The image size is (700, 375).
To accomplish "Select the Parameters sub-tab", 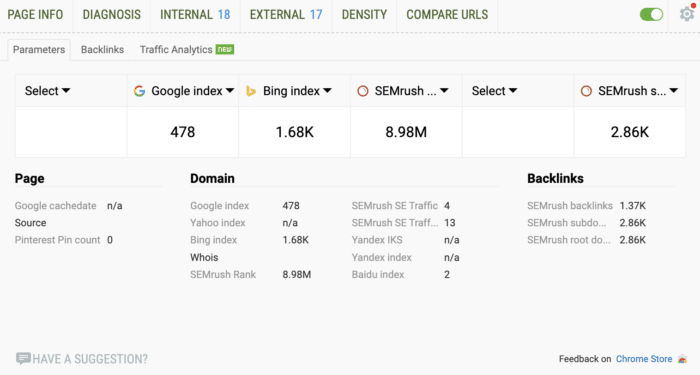I will [39, 50].
